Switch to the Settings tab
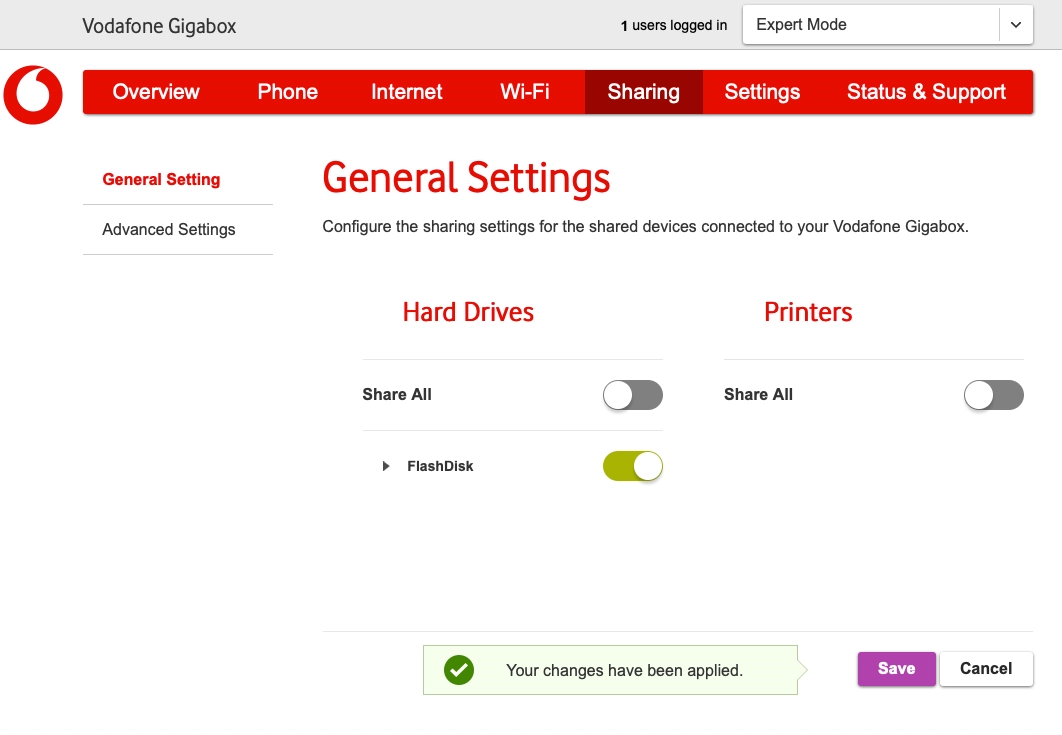 click(x=762, y=91)
